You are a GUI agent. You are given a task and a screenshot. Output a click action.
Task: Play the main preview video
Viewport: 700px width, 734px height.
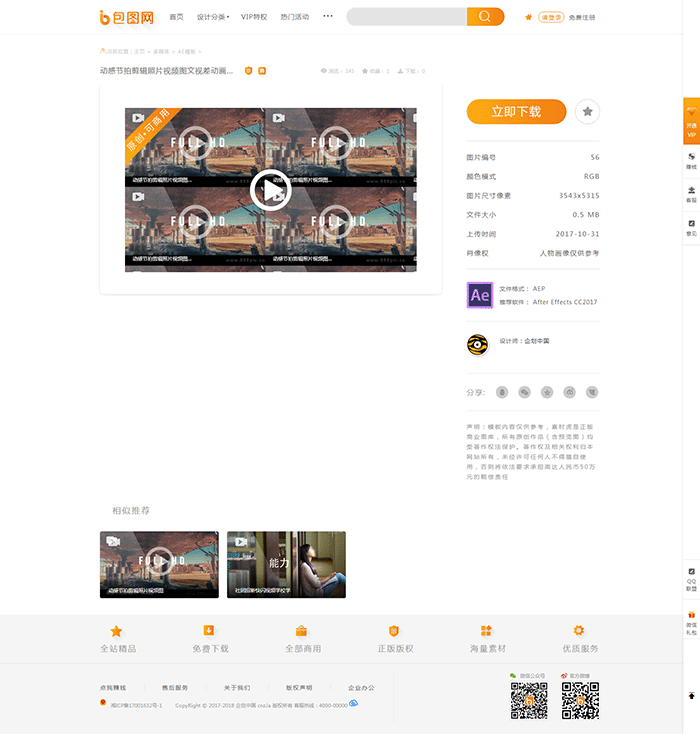(271, 190)
